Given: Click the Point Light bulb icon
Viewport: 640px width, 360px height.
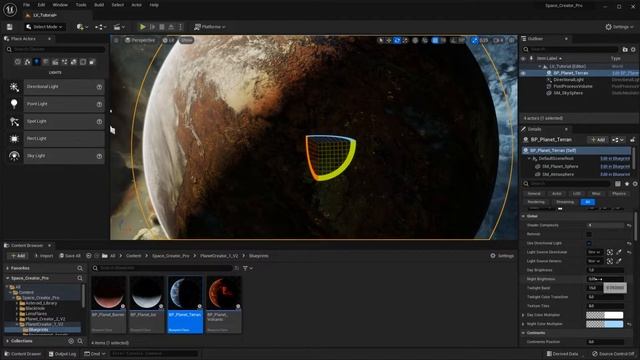Looking at the screenshot, I should (14, 104).
